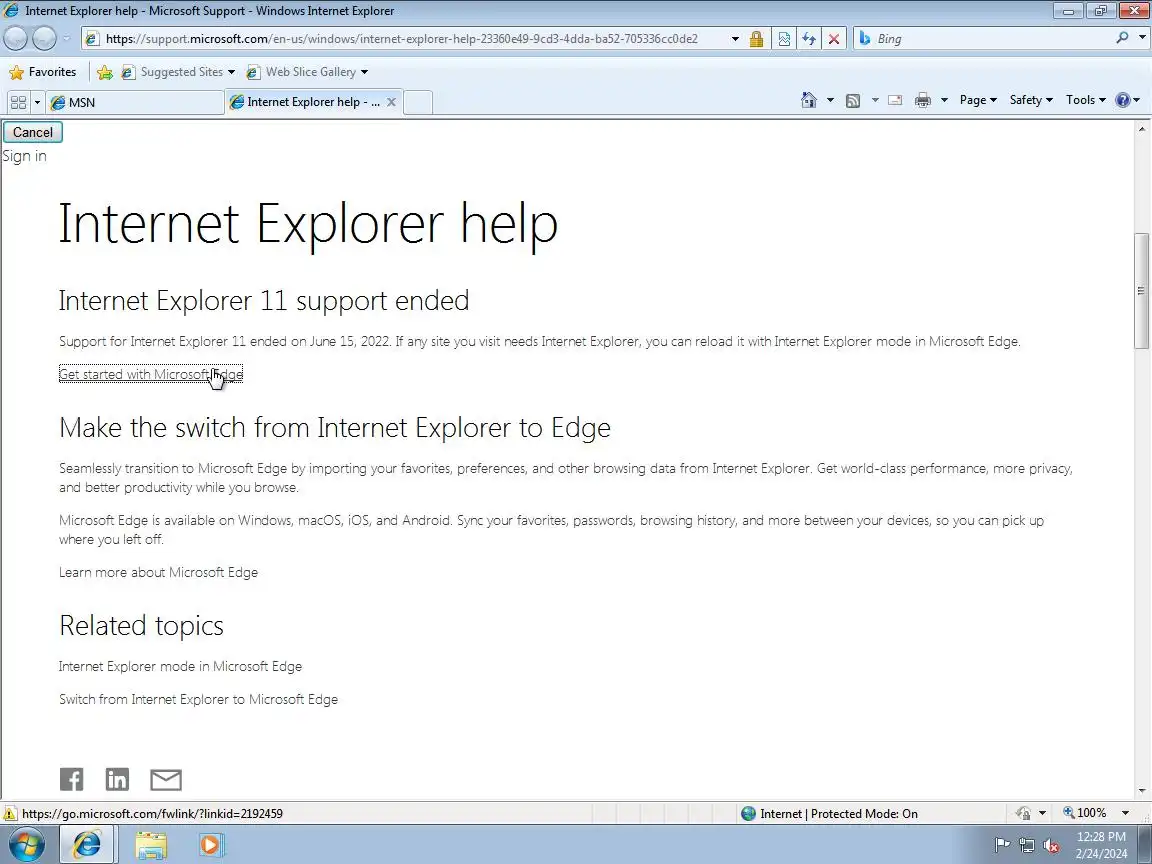Viewport: 1152px width, 864px height.
Task: Open Windows Explorer folder taskbar icon
Action: 151,845
